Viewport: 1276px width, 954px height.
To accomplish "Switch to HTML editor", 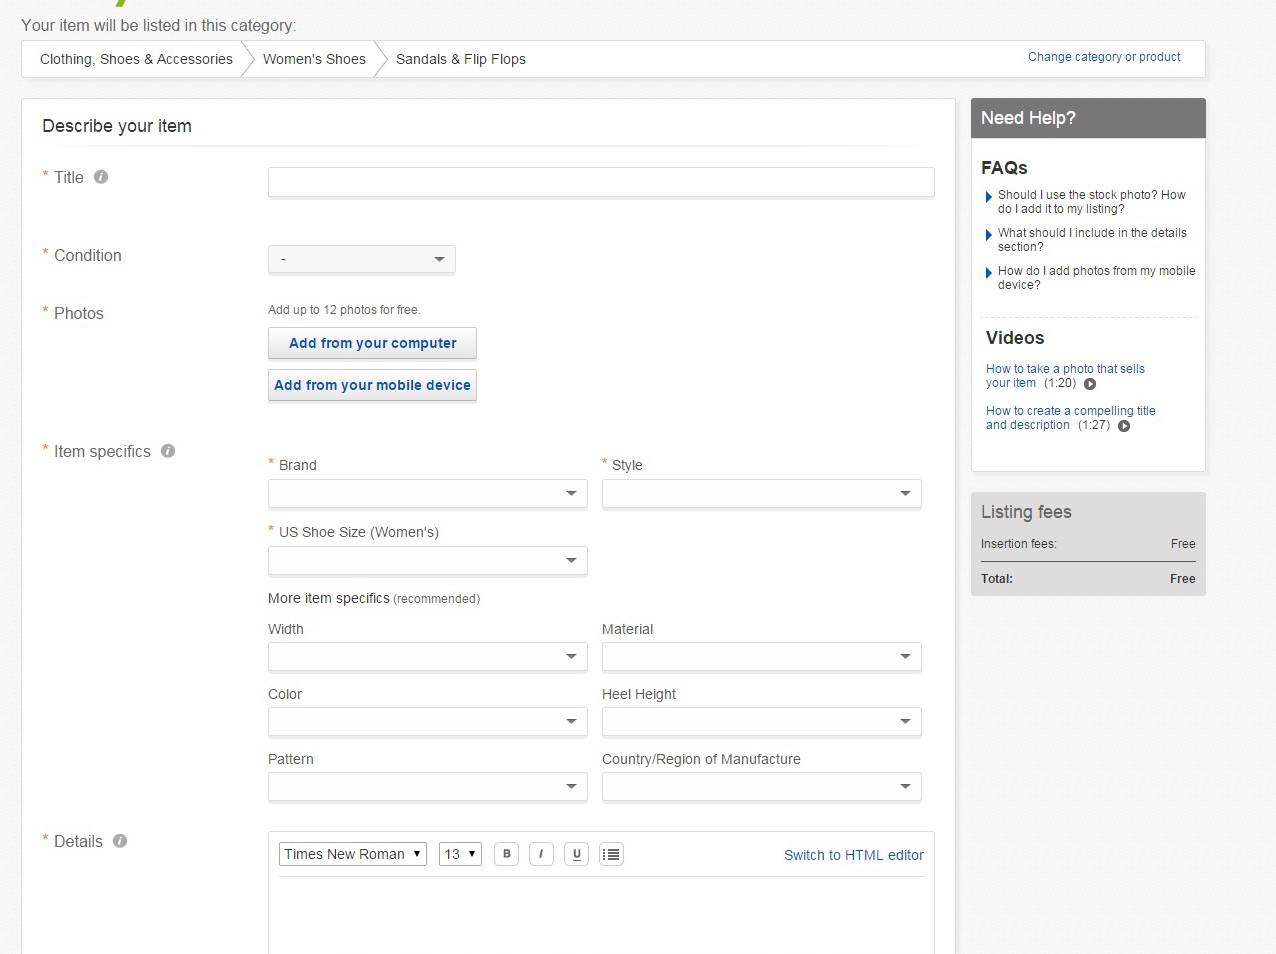I will tap(853, 855).
